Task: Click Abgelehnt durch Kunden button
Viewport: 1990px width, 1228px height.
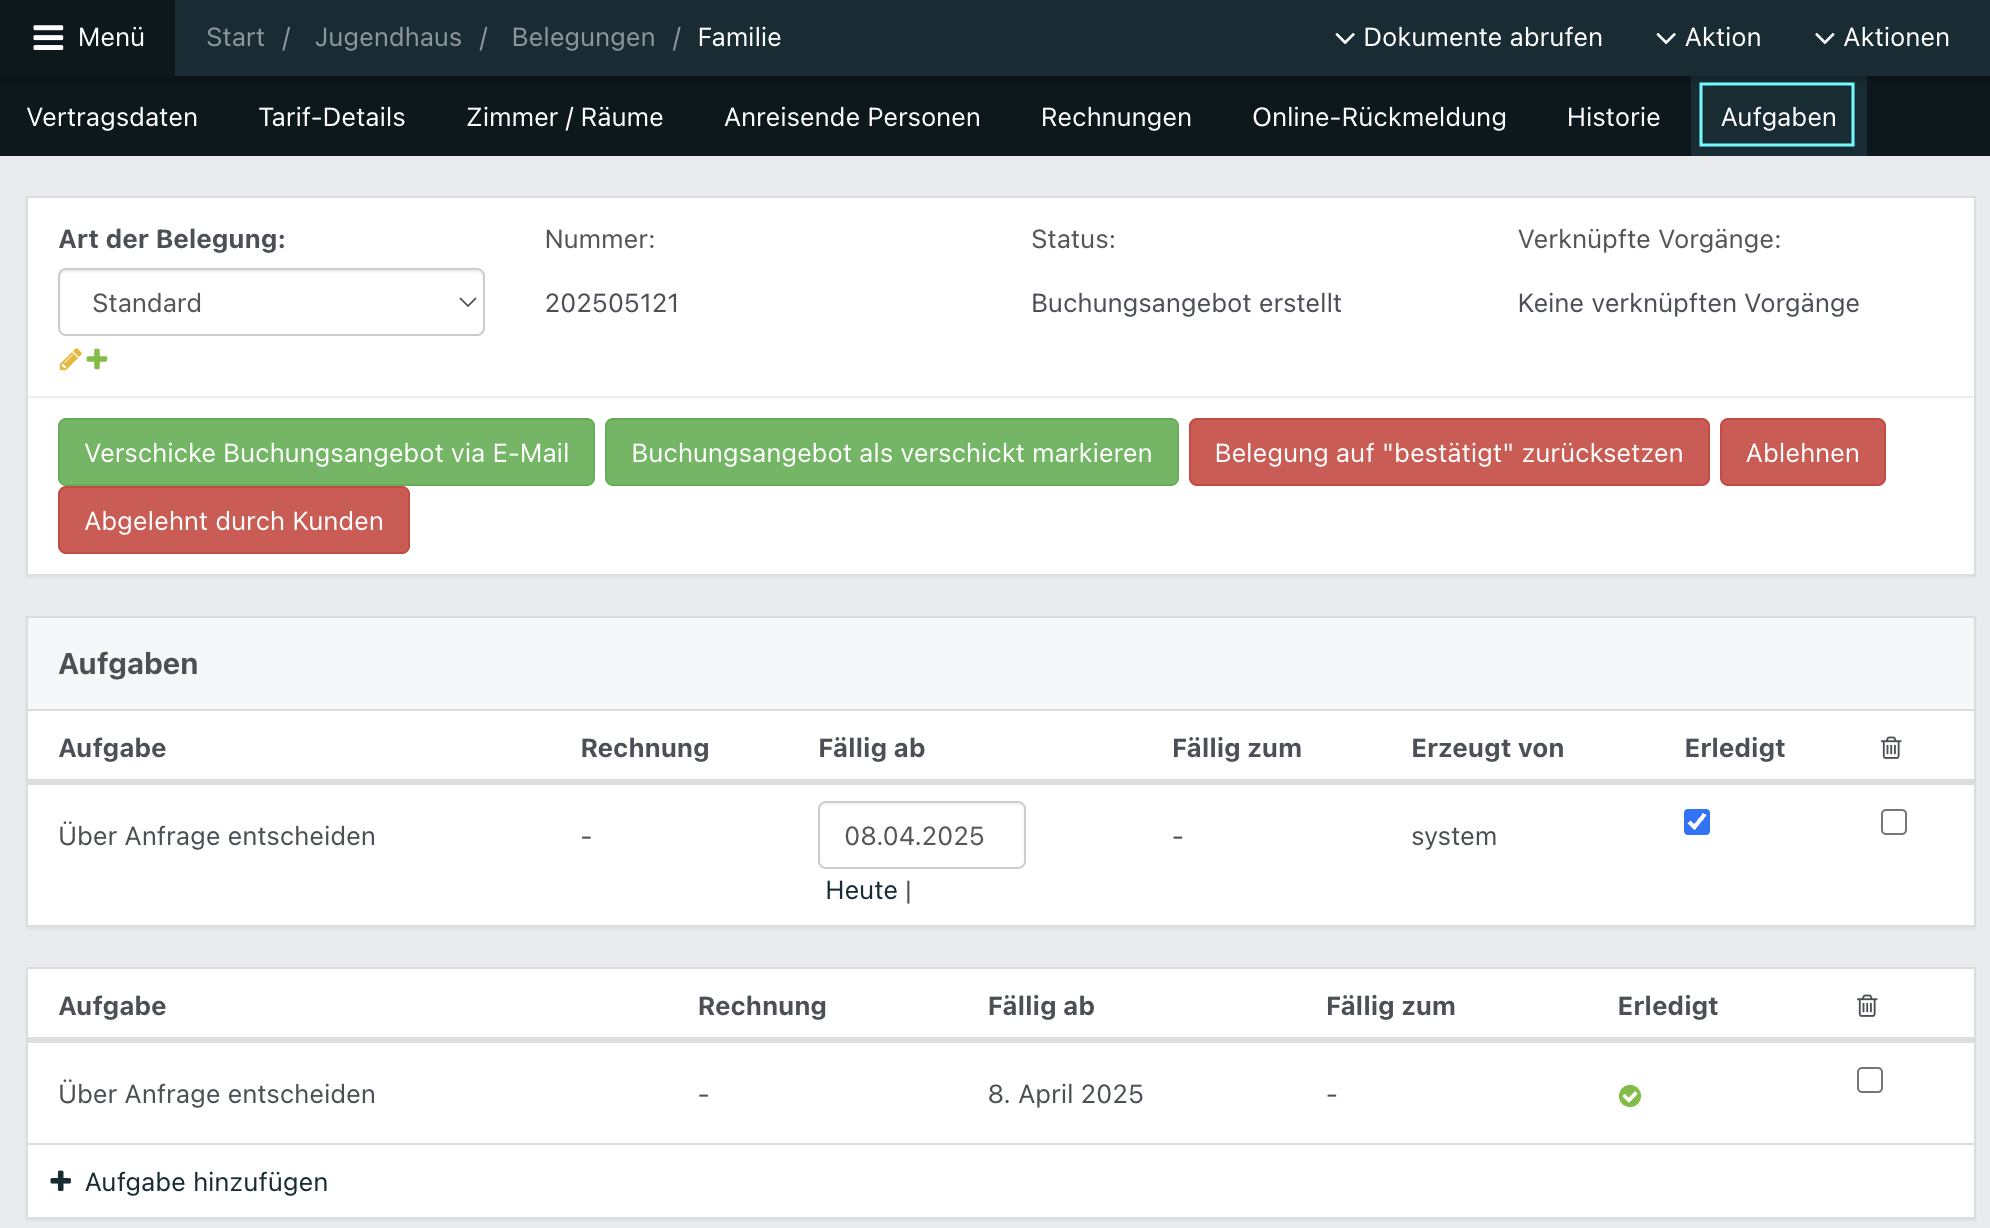Action: pyautogui.click(x=234, y=520)
